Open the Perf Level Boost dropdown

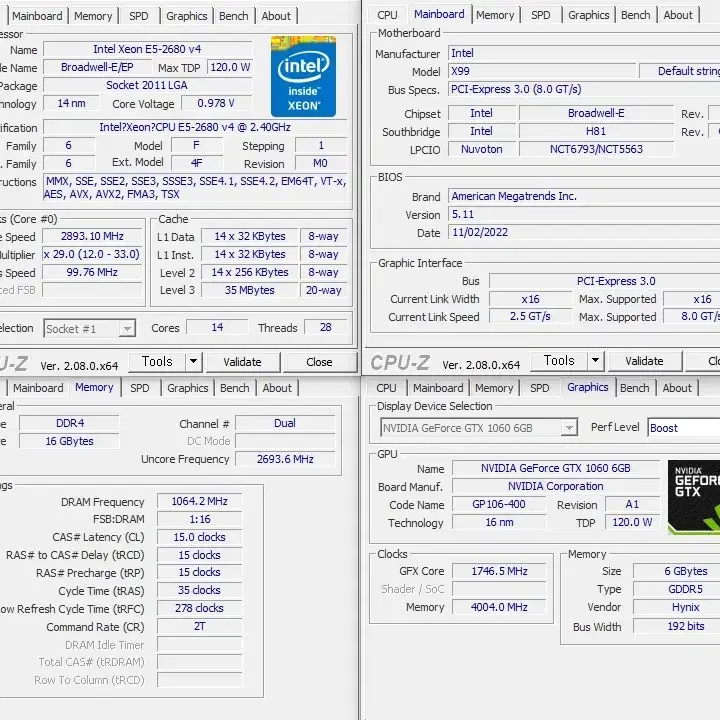pos(683,428)
